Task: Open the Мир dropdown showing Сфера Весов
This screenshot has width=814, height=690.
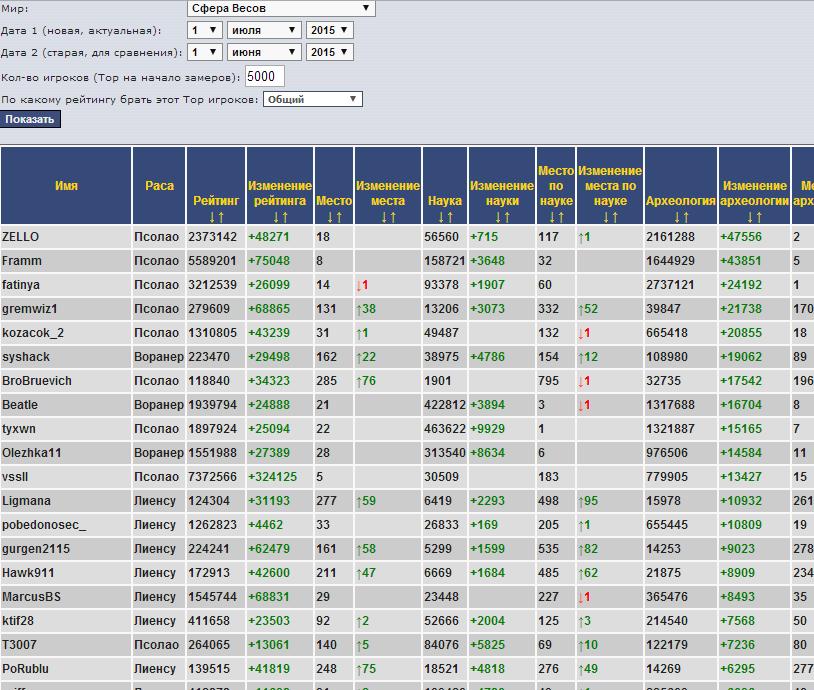Action: 280,8
